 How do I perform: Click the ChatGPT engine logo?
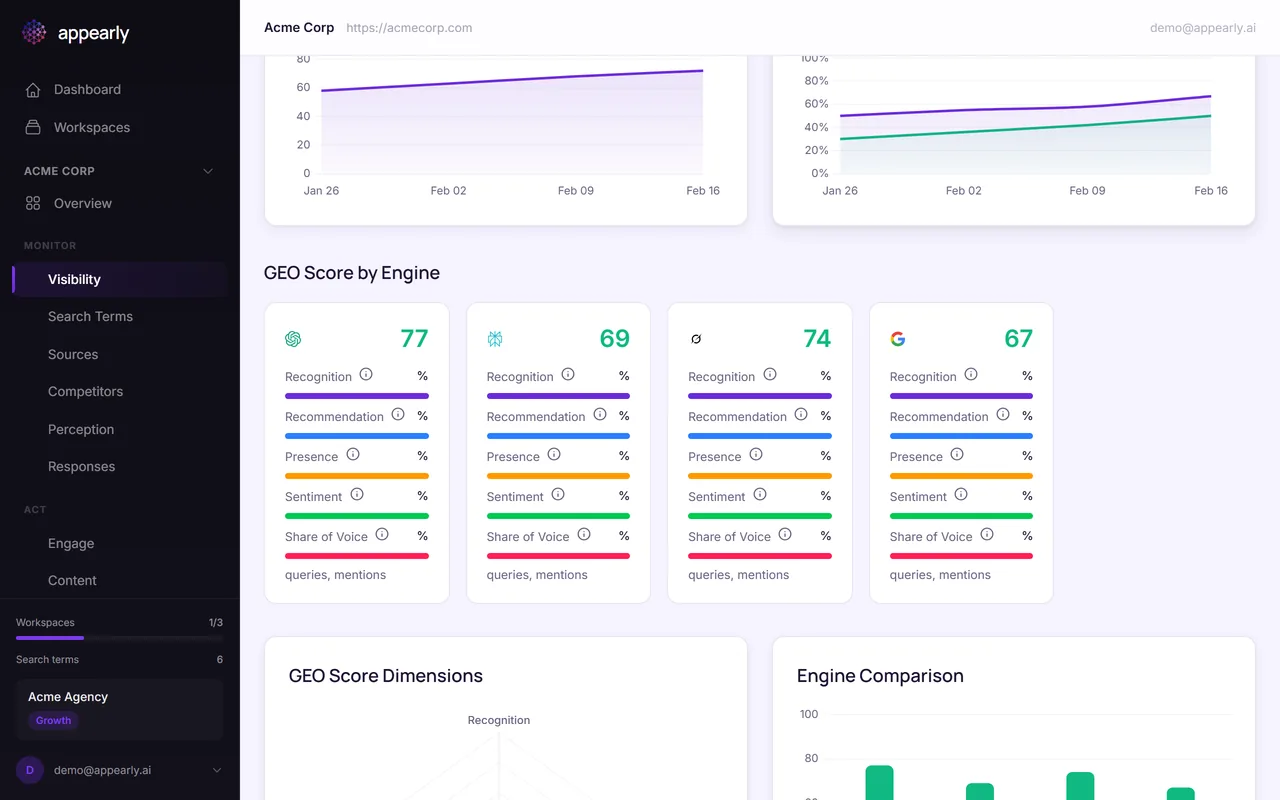[293, 339]
